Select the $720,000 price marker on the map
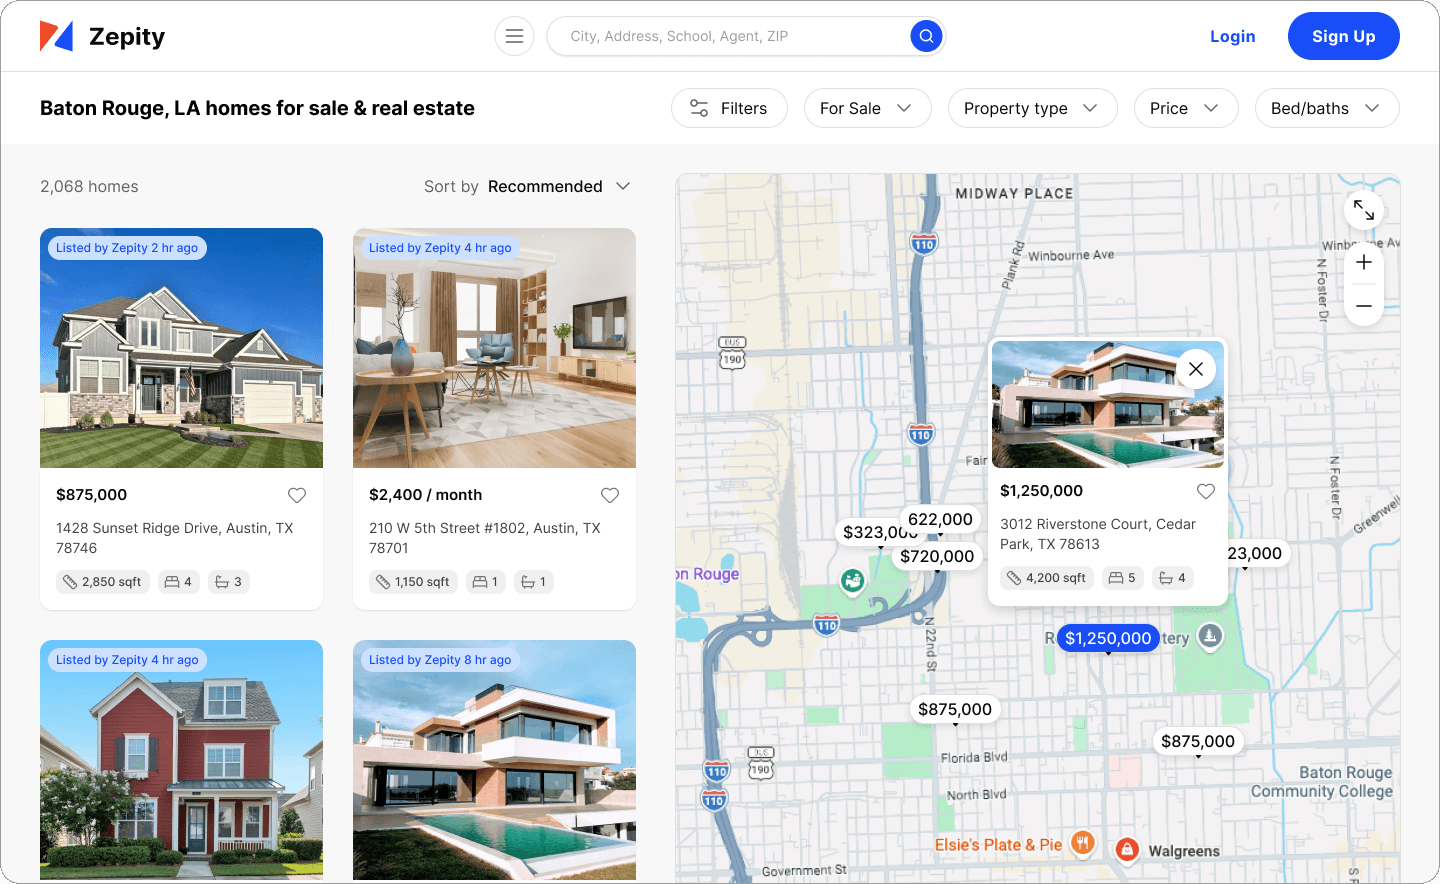1440x884 pixels. coord(937,556)
